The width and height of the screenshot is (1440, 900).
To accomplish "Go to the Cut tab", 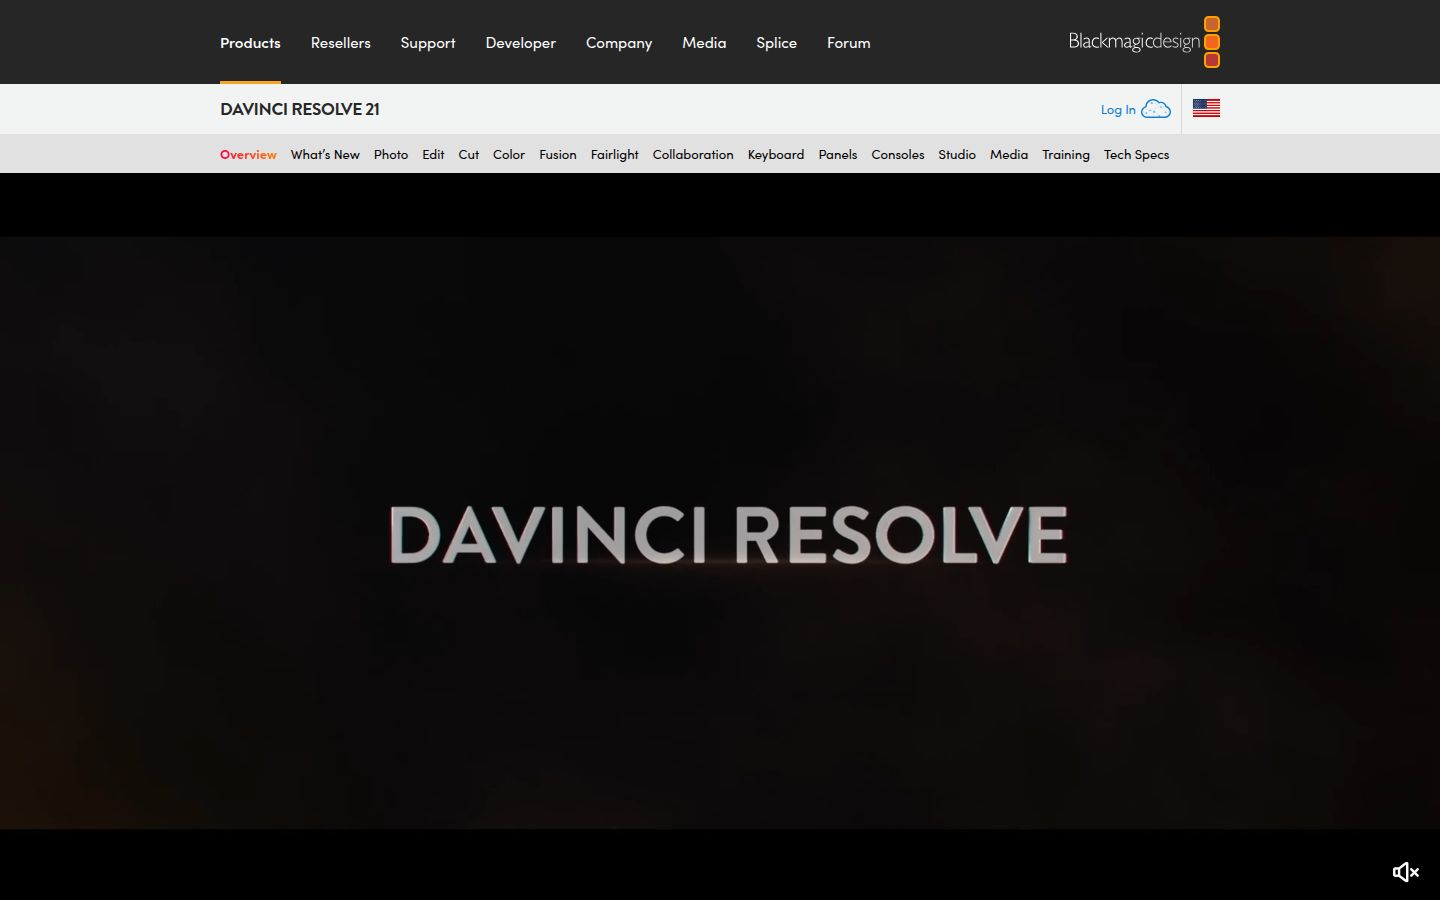I will tap(468, 155).
